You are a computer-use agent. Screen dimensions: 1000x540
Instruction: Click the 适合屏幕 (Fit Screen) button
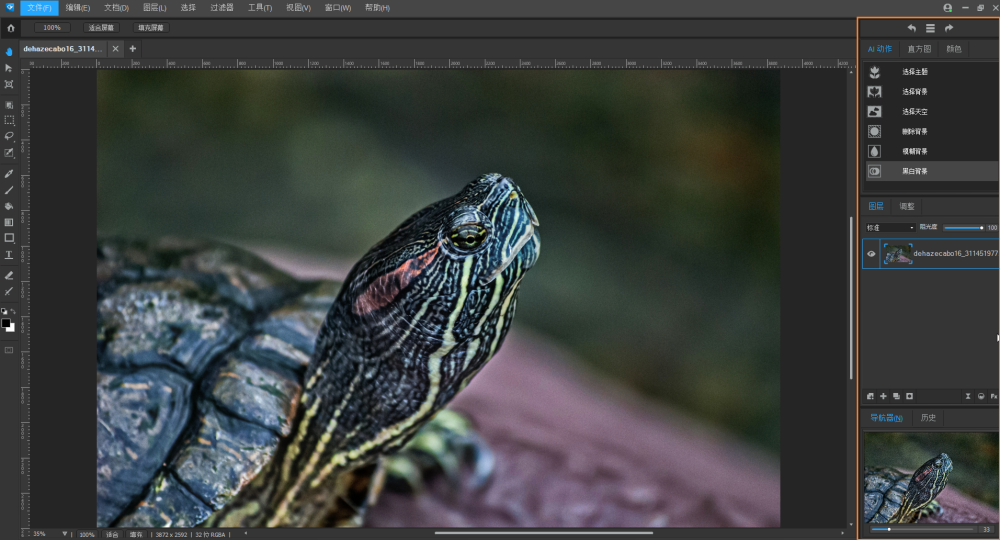[x=101, y=28]
